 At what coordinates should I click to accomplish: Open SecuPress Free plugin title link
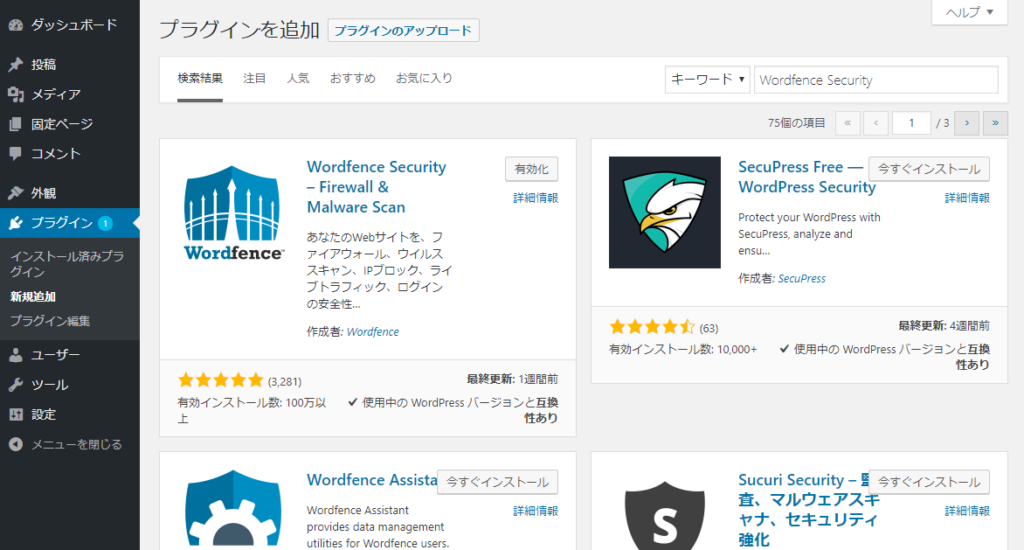807,177
